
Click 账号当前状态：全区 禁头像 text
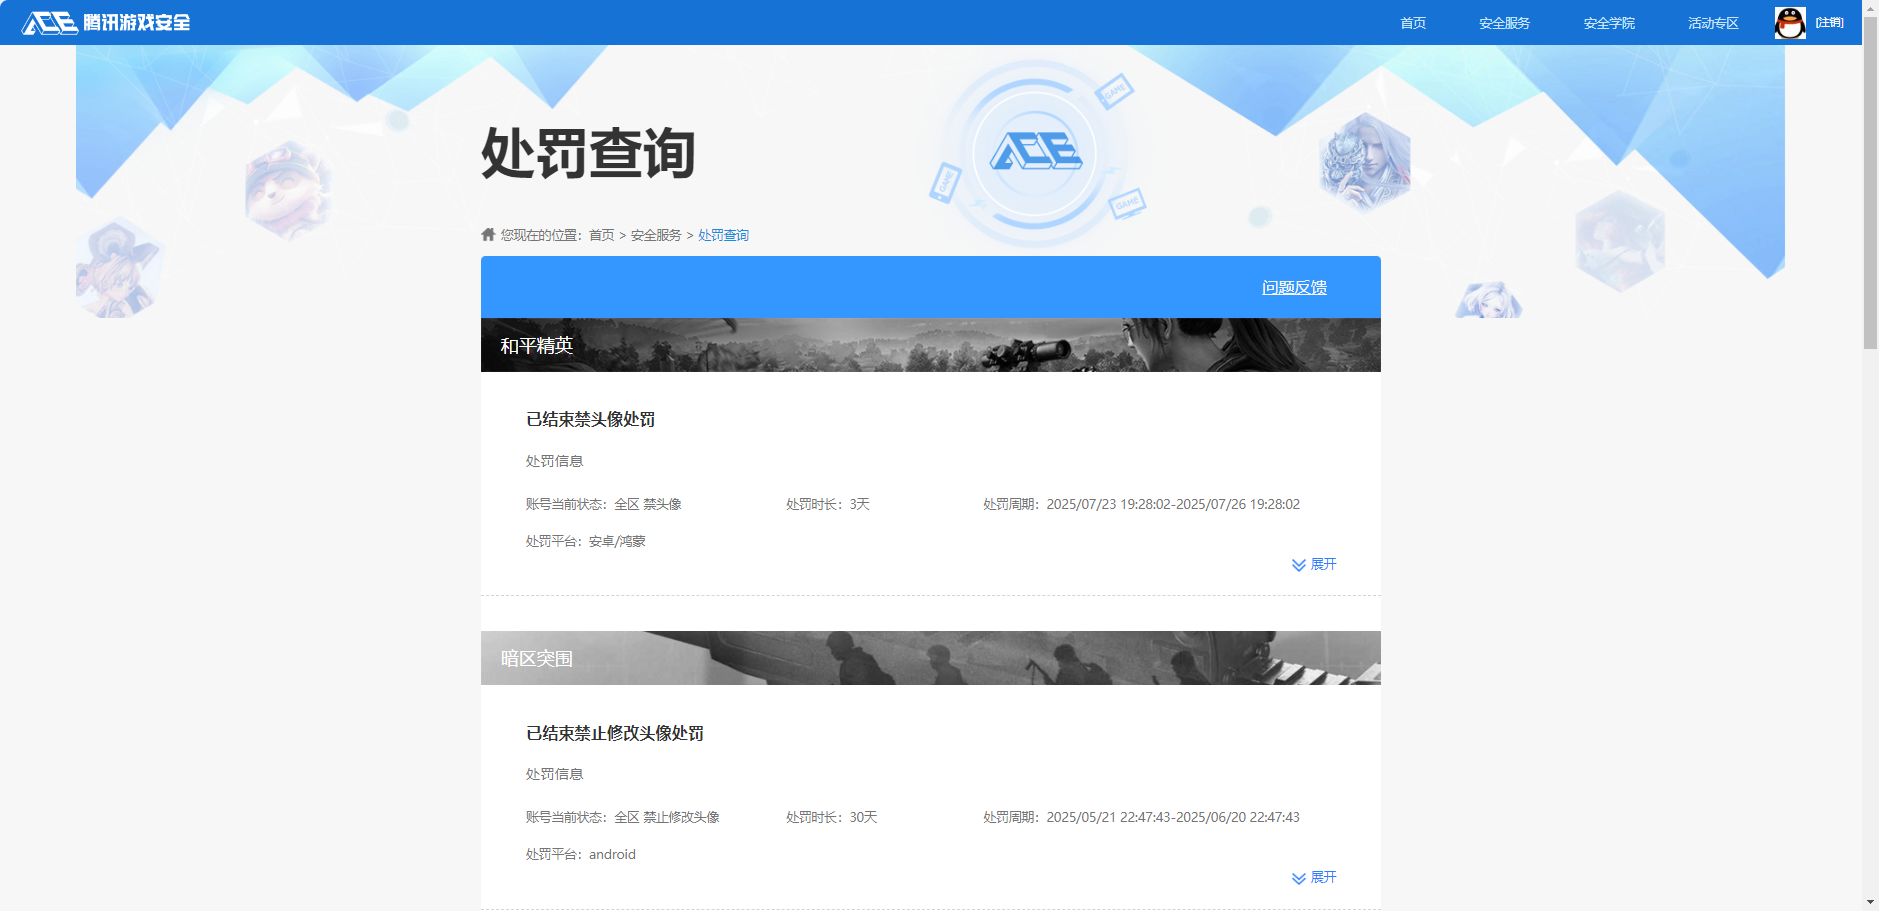coord(604,504)
